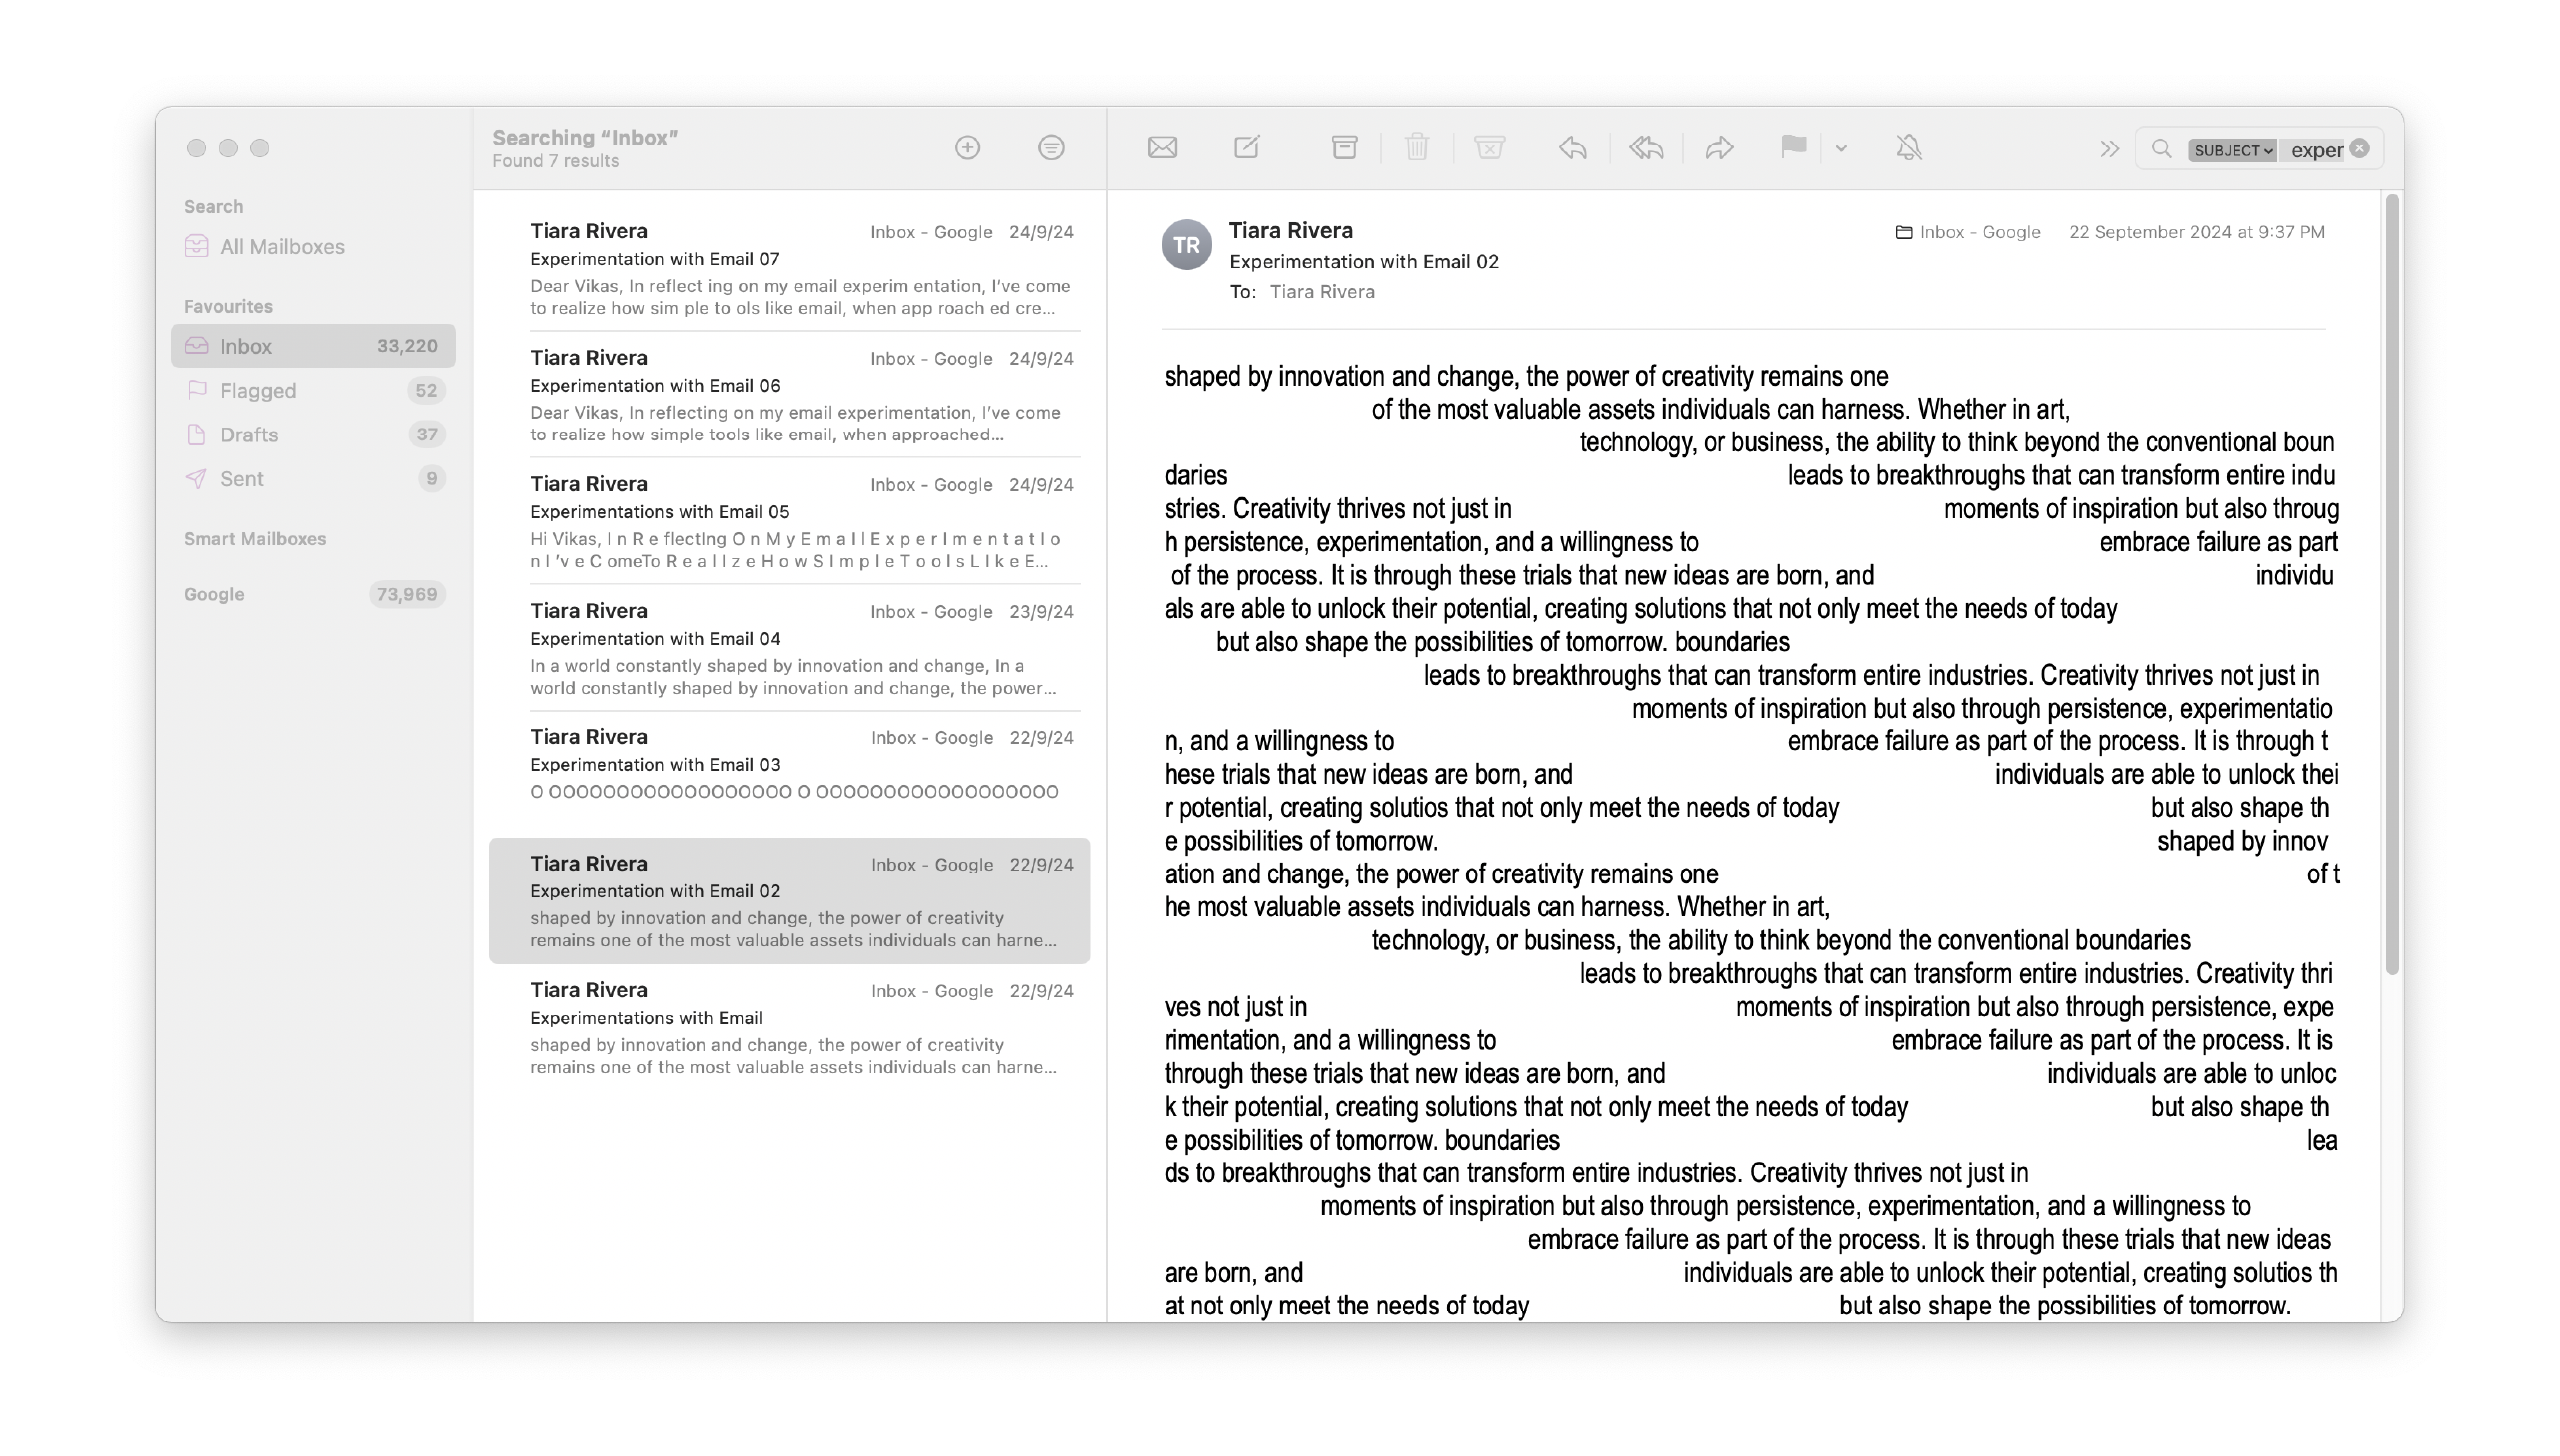2560x1456 pixels.
Task: Collapse the Favourites section header
Action: coord(228,306)
